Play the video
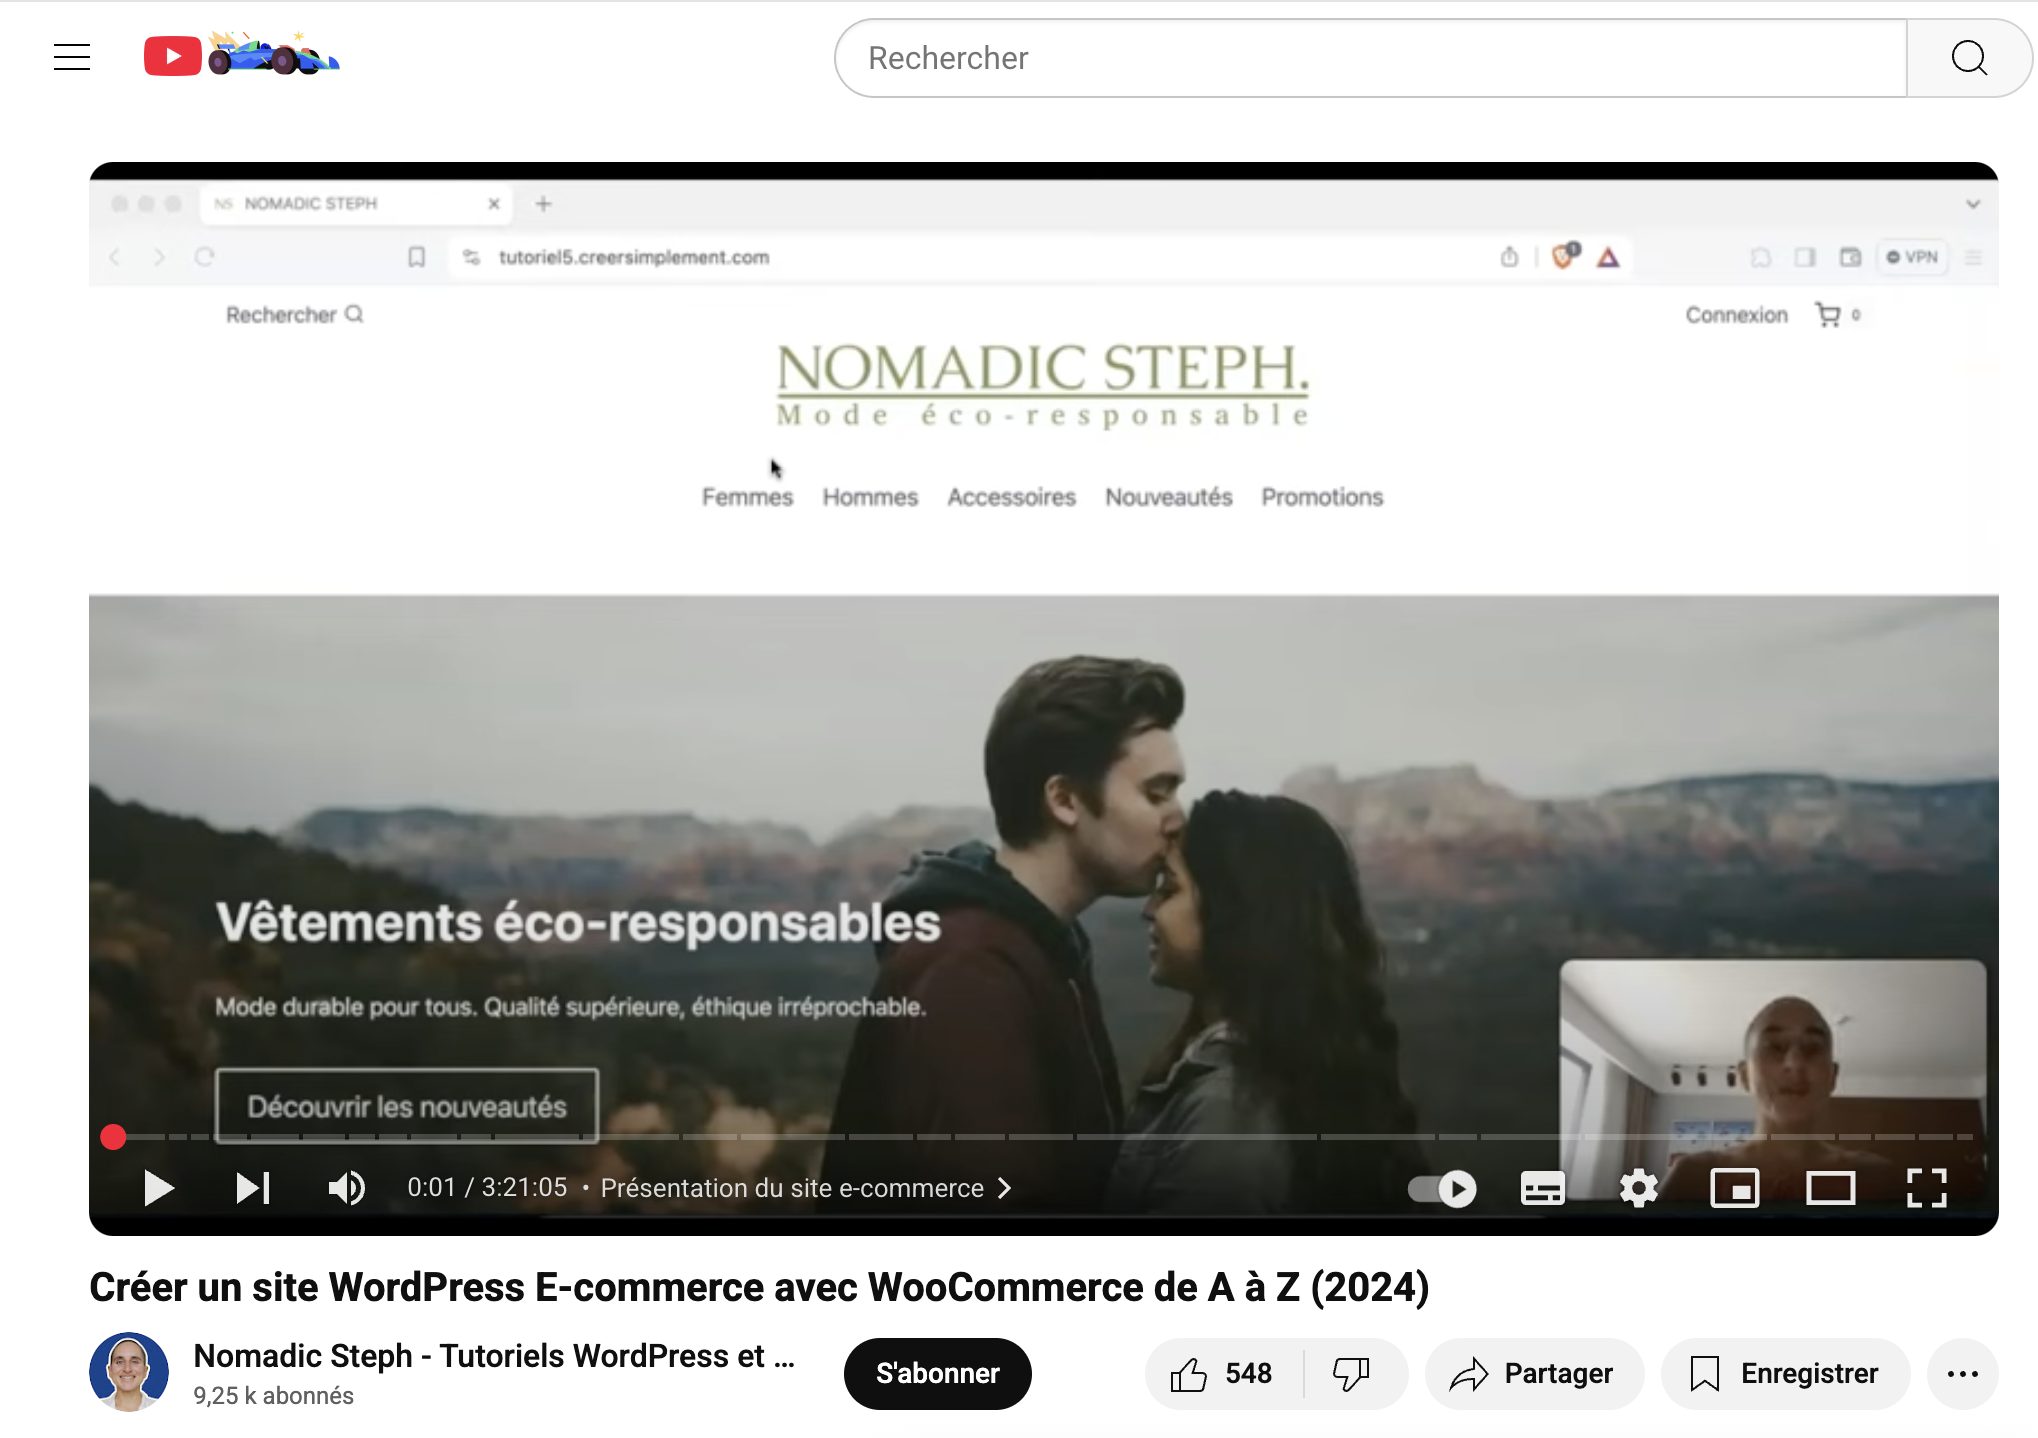The height and width of the screenshot is (1438, 2038). coord(158,1188)
